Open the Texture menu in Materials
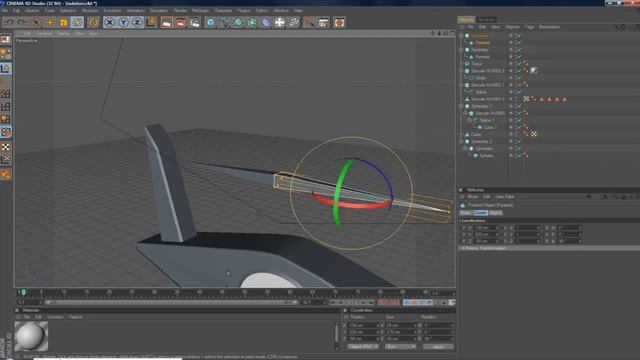Screen dimensions: 640x360 click(76, 317)
